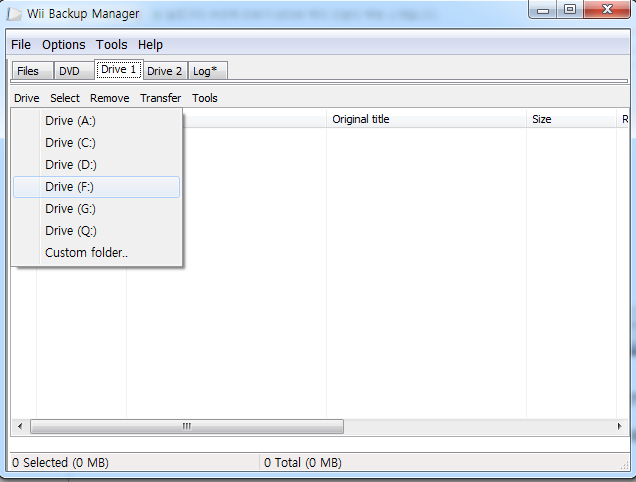
Task: Select the Drive 1 tab
Action: [118, 69]
